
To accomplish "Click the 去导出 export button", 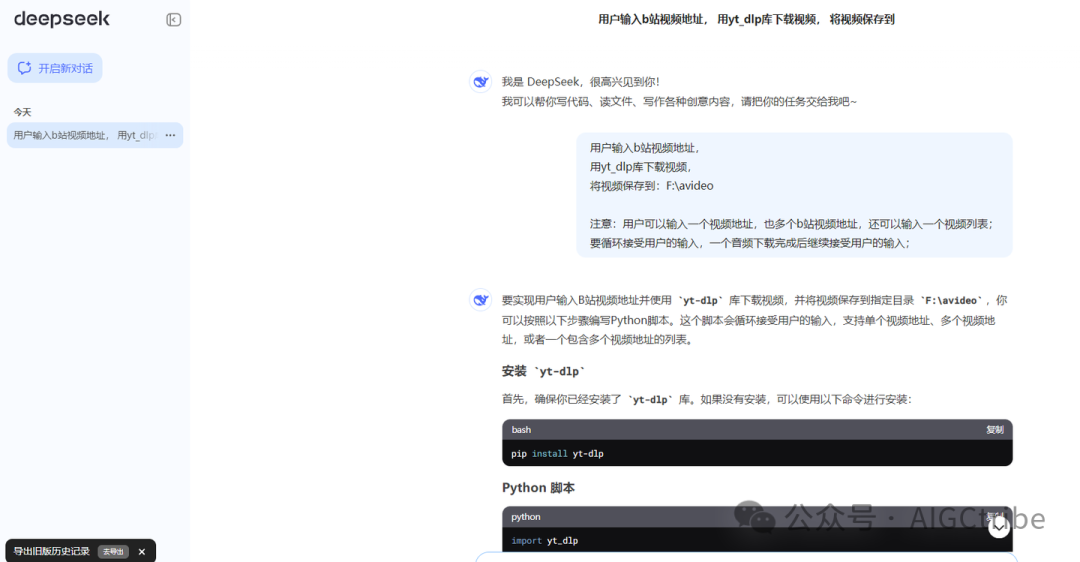I will [113, 552].
